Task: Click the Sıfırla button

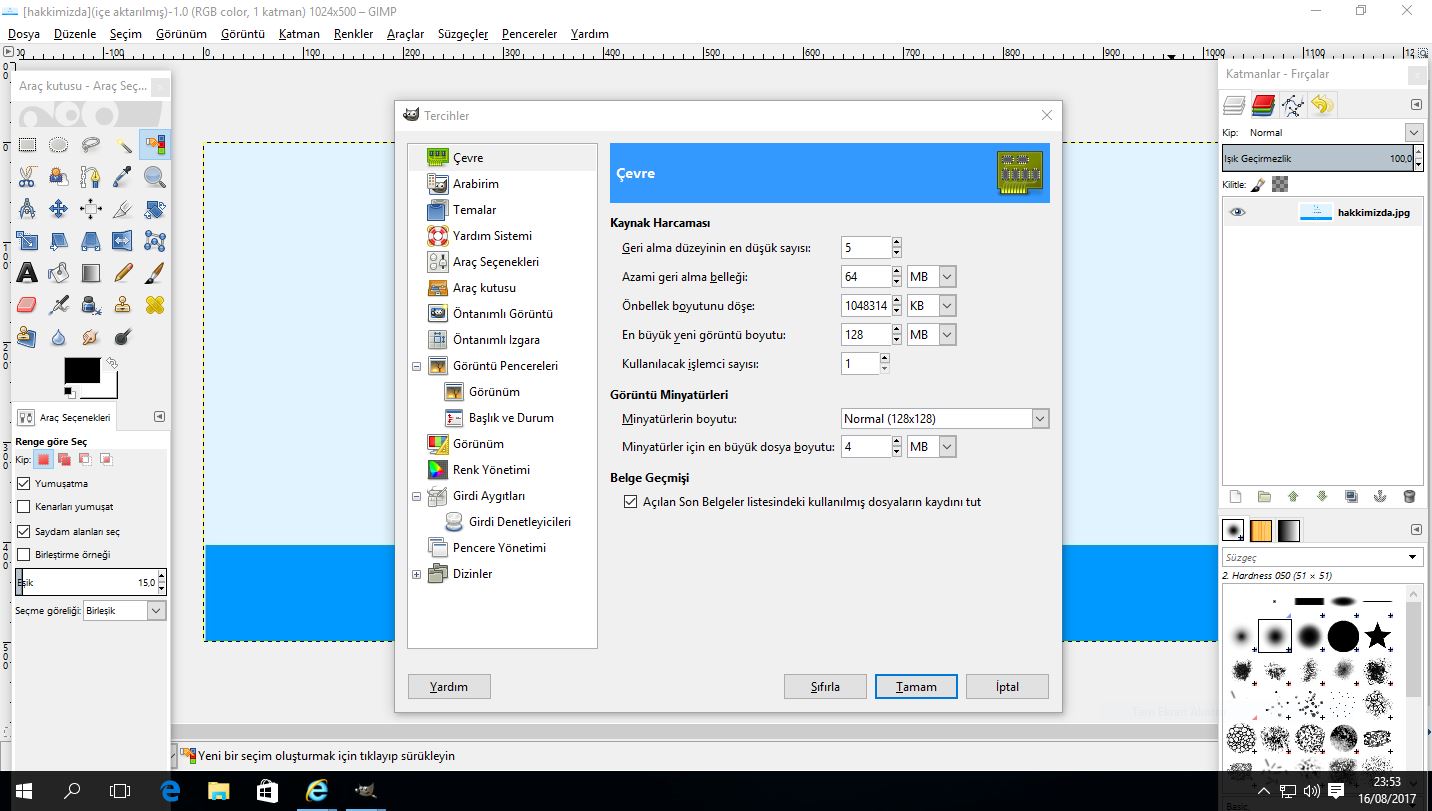Action: [x=825, y=687]
